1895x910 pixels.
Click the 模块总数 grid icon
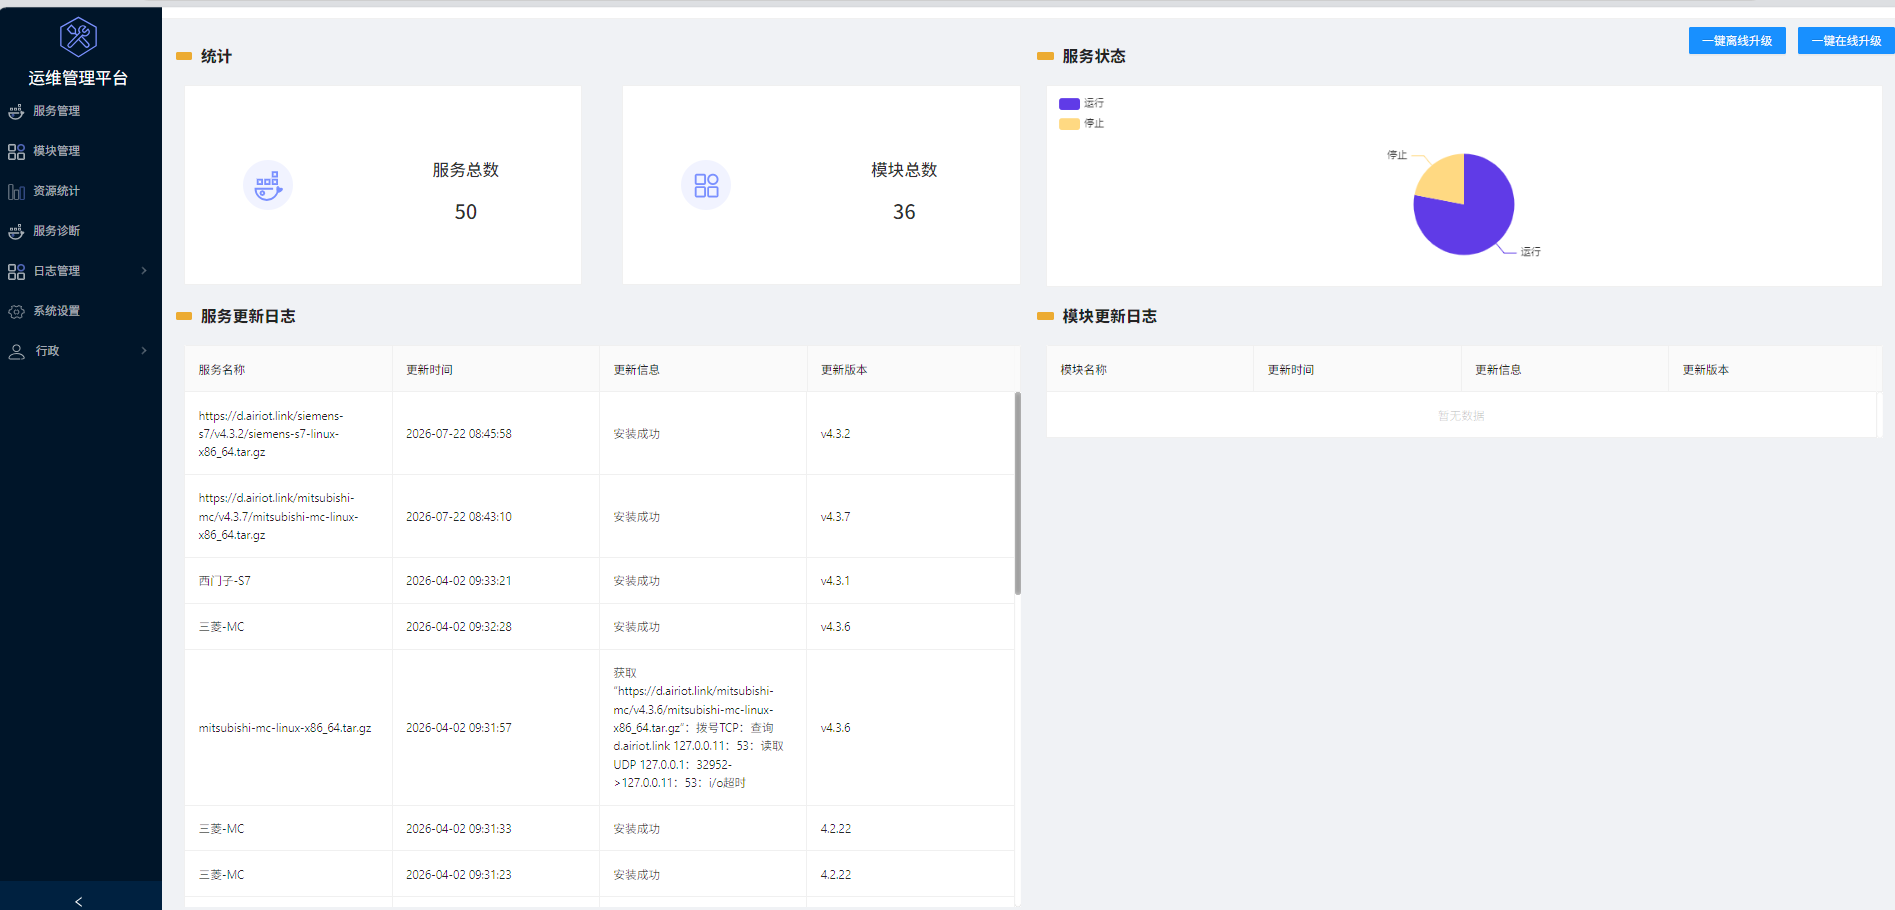click(x=706, y=185)
